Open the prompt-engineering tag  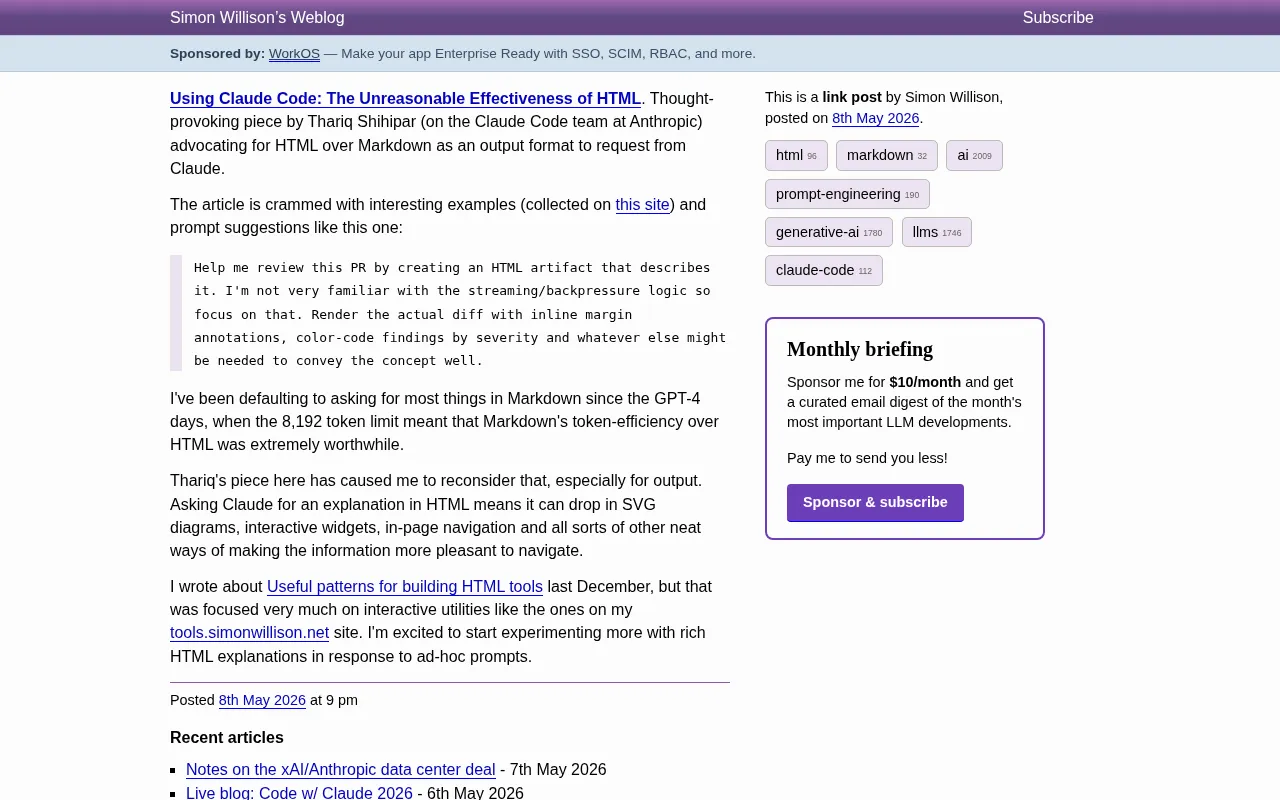[847, 194]
